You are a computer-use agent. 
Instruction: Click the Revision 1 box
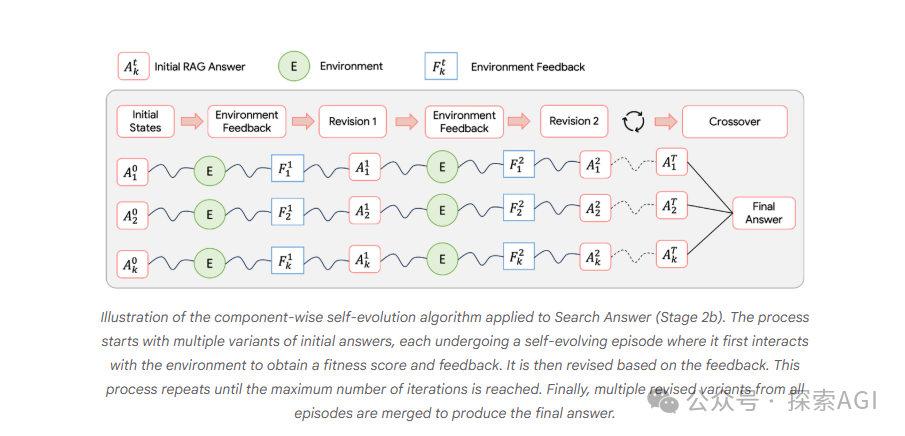(x=353, y=121)
